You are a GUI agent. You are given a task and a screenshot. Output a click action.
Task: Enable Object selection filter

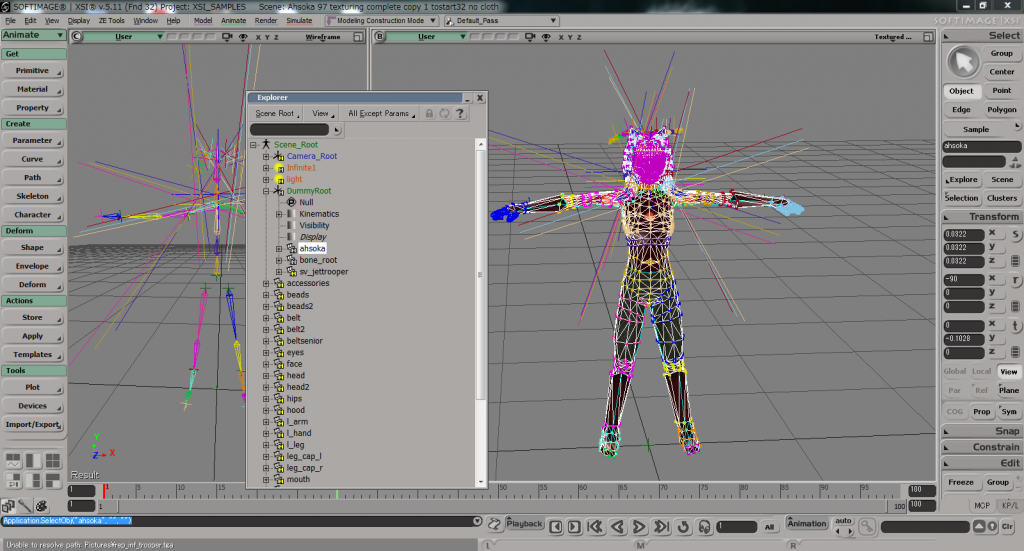pos(961,91)
